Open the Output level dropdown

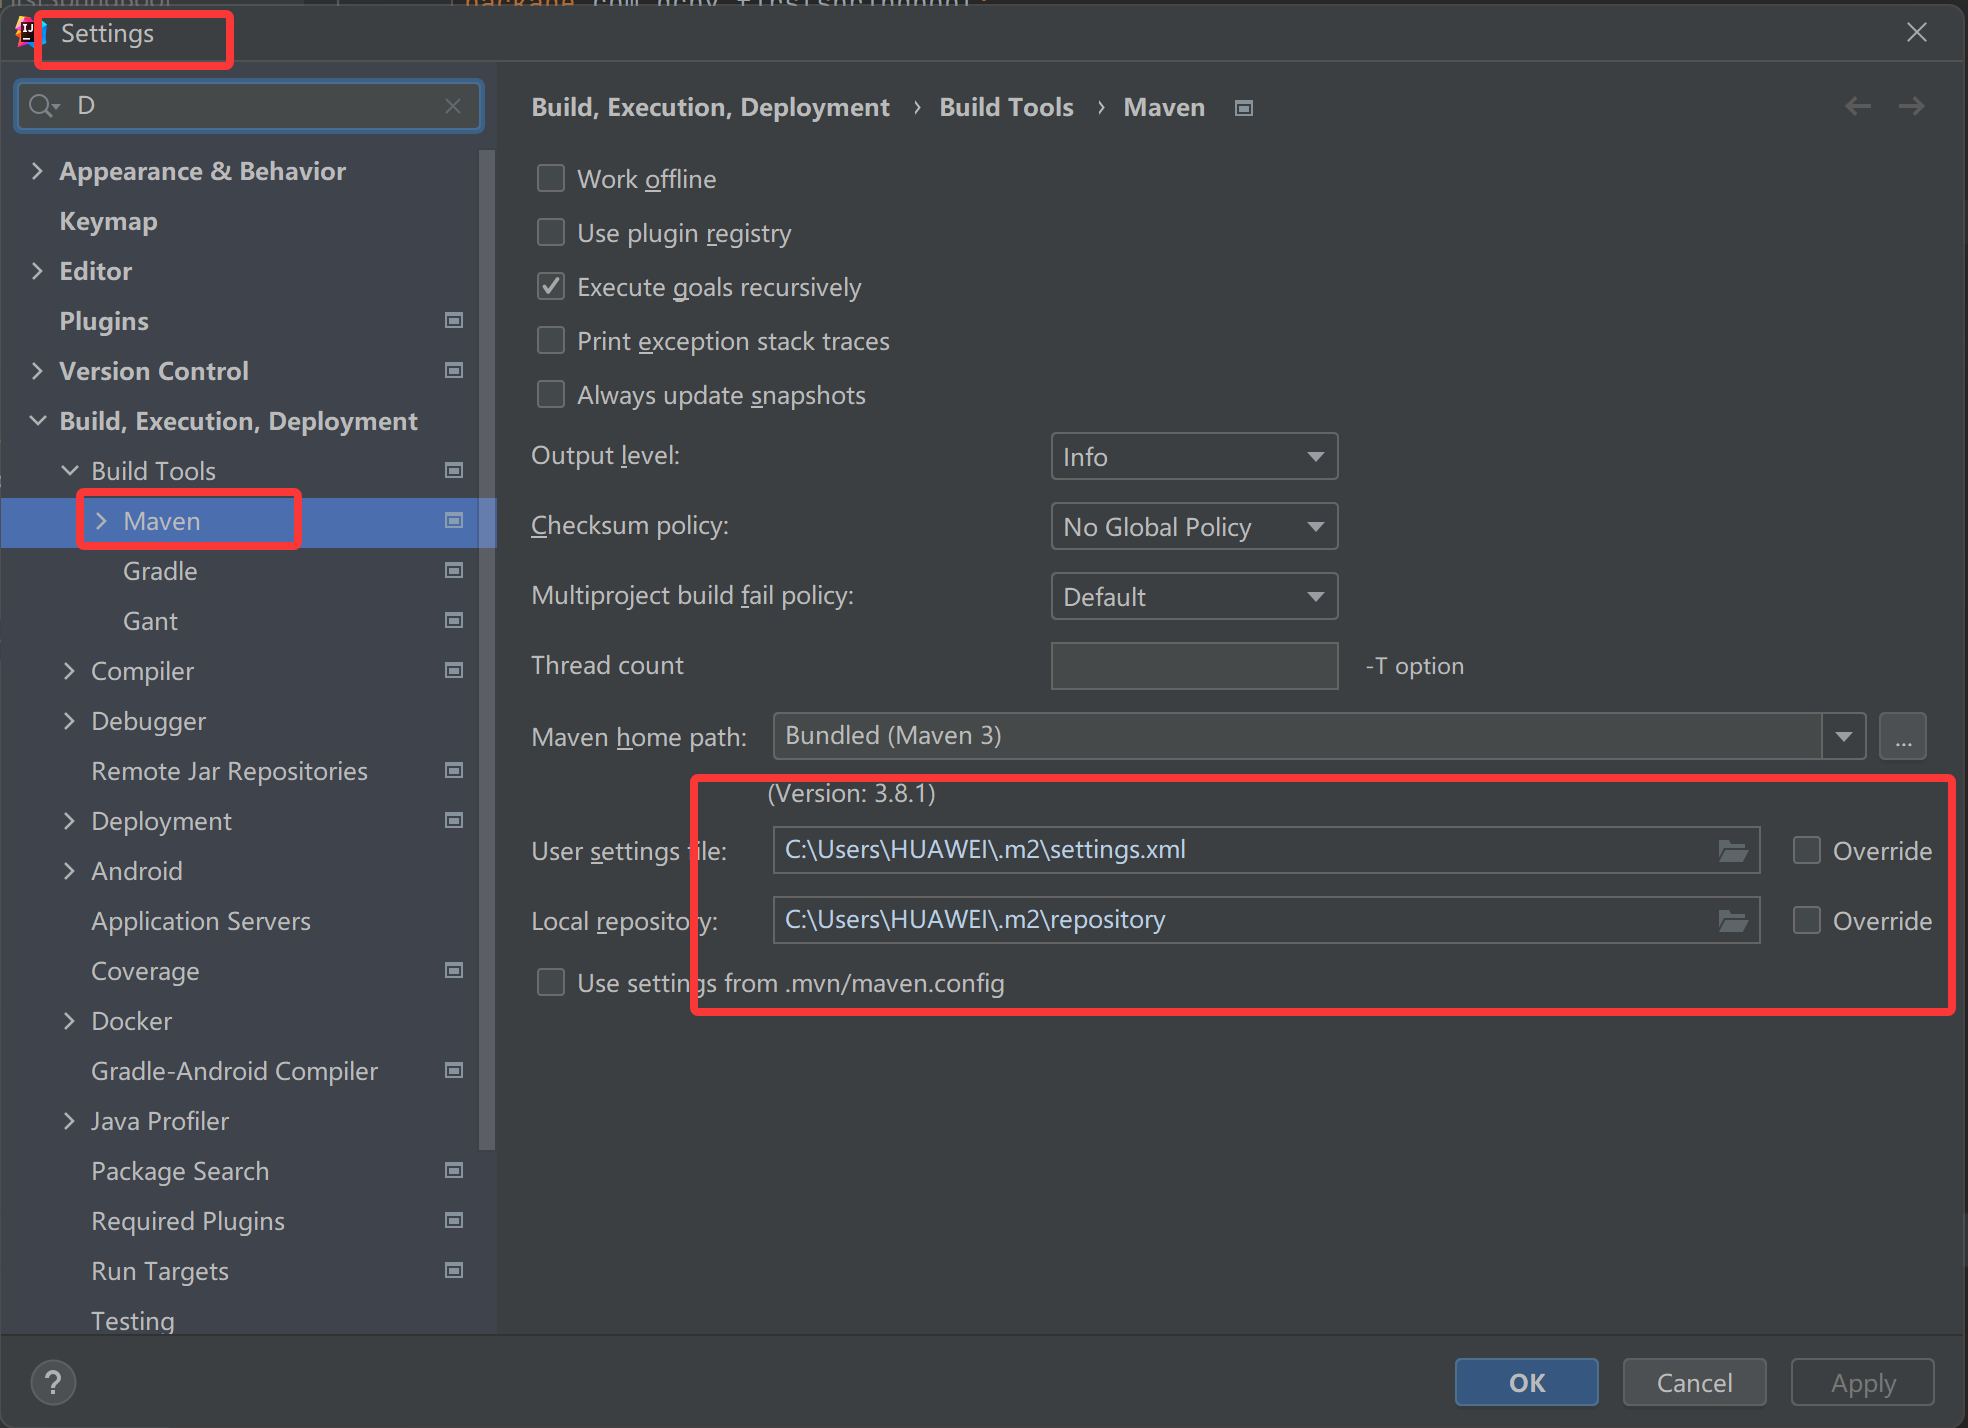(x=1194, y=457)
